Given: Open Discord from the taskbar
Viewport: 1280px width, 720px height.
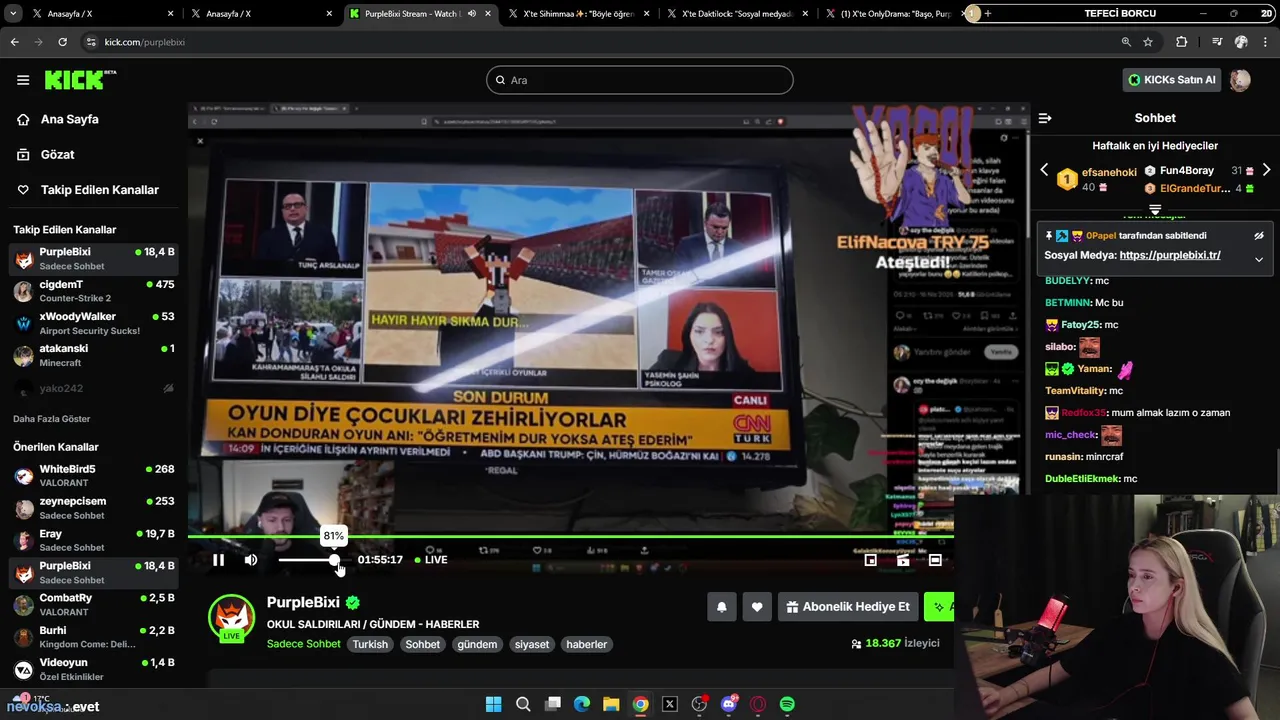Looking at the screenshot, I should 729,704.
